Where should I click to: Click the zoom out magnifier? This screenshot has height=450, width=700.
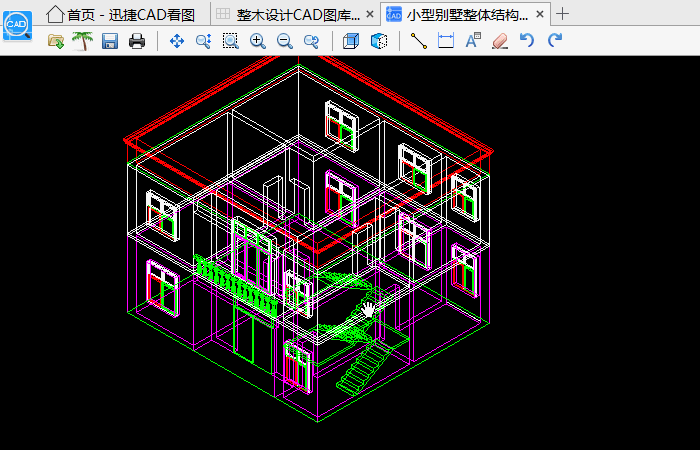(285, 41)
